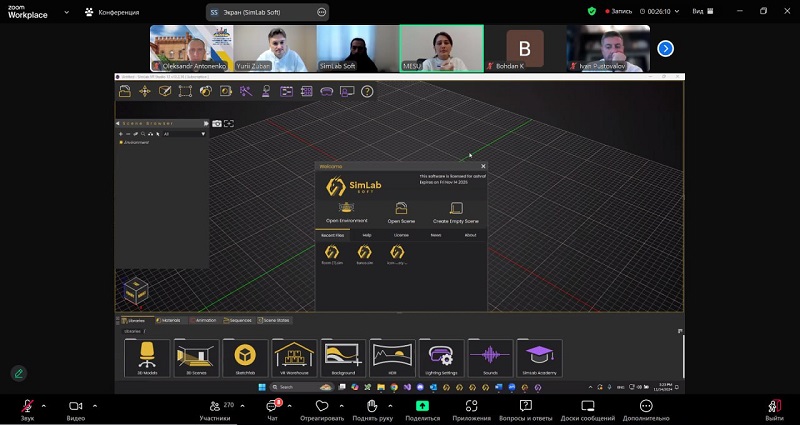The image size is (800, 425).
Task: Open the HDR library folder
Action: click(x=392, y=358)
